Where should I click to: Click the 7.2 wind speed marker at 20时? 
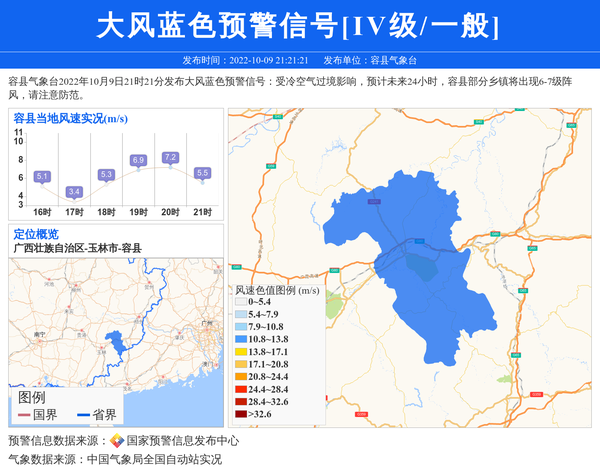[x=170, y=158]
